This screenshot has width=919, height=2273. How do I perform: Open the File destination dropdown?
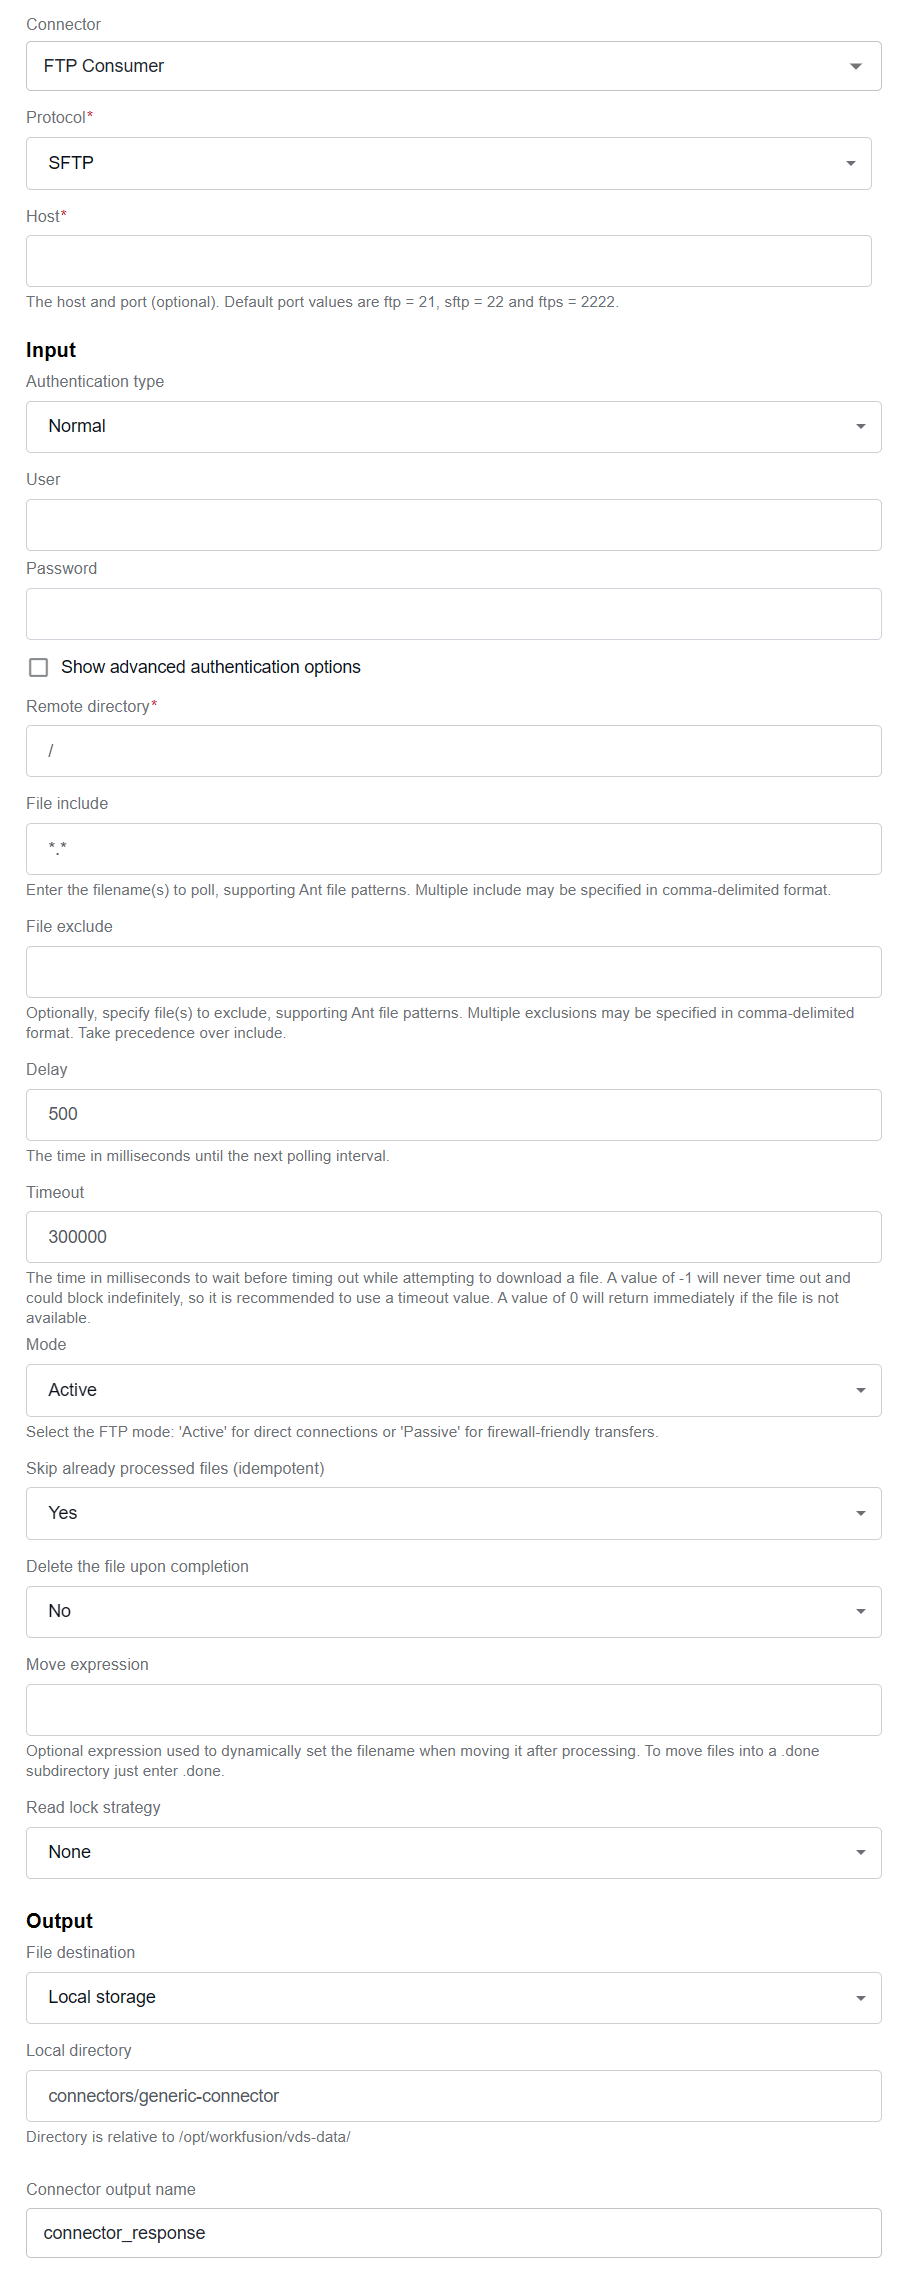[x=453, y=1998]
